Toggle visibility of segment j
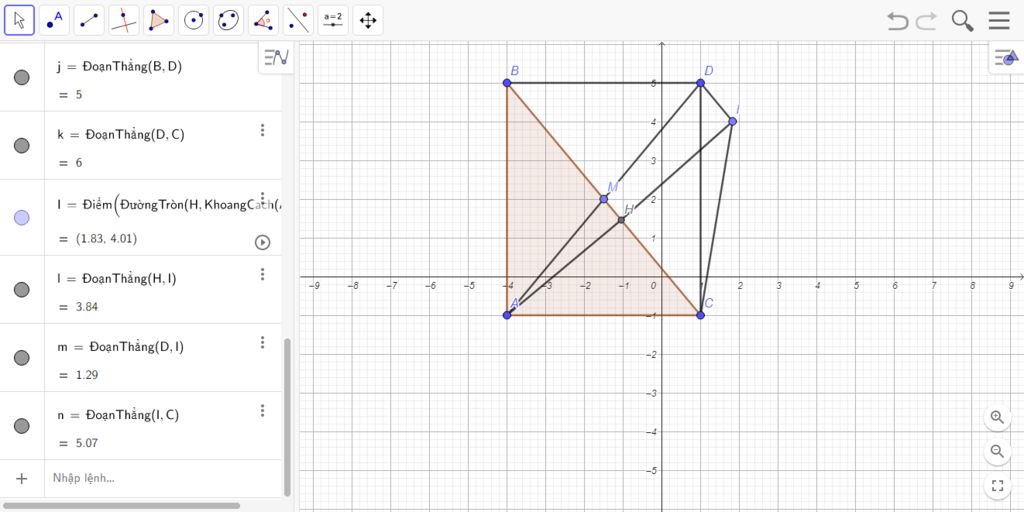 (22, 78)
